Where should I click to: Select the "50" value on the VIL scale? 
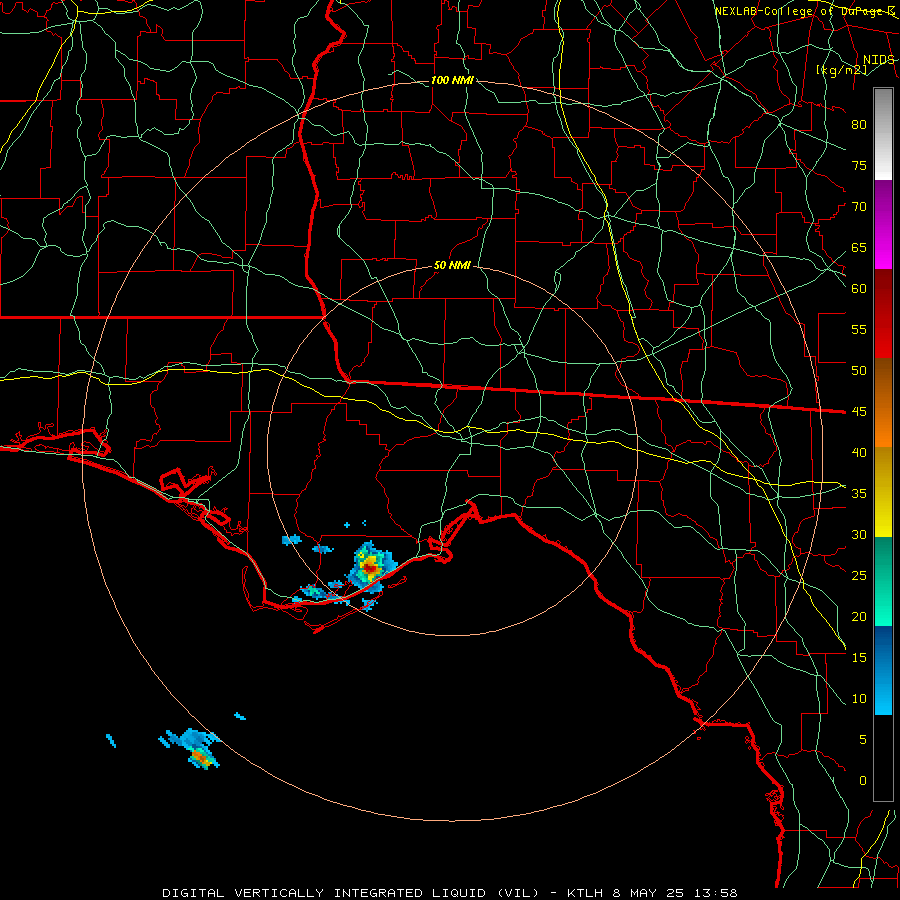point(859,370)
